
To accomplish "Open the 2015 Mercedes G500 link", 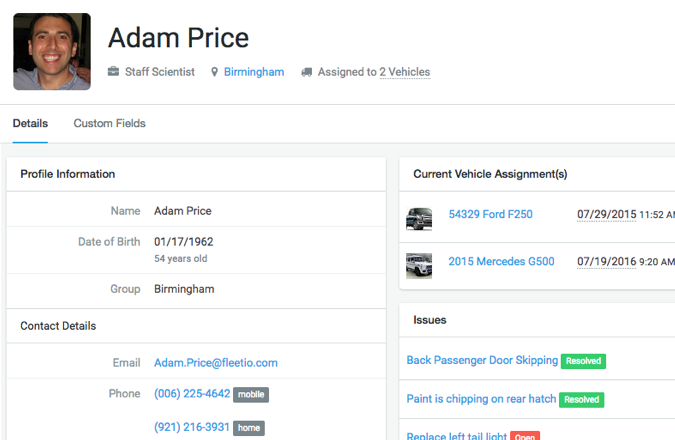I will (501, 262).
